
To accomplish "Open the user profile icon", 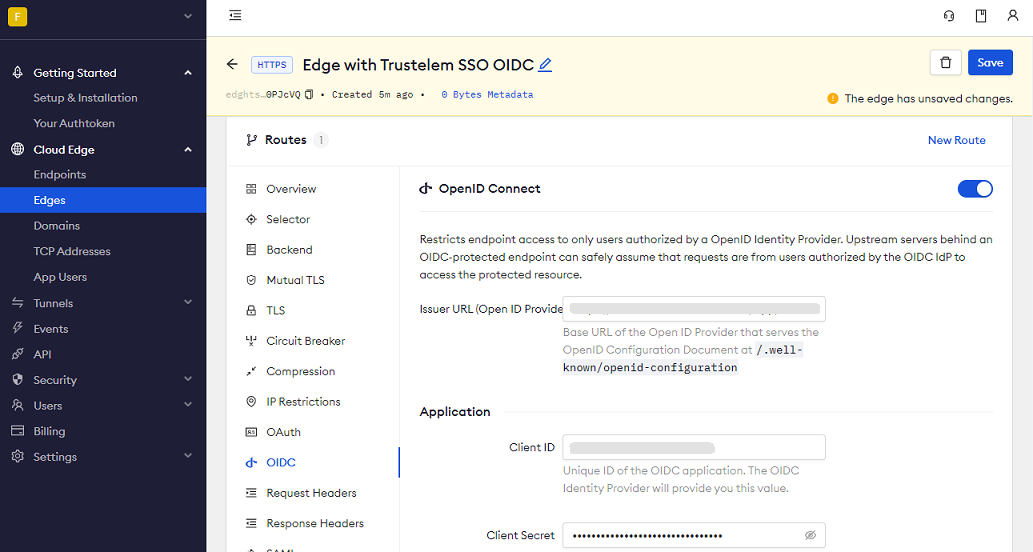I will tap(1013, 16).
